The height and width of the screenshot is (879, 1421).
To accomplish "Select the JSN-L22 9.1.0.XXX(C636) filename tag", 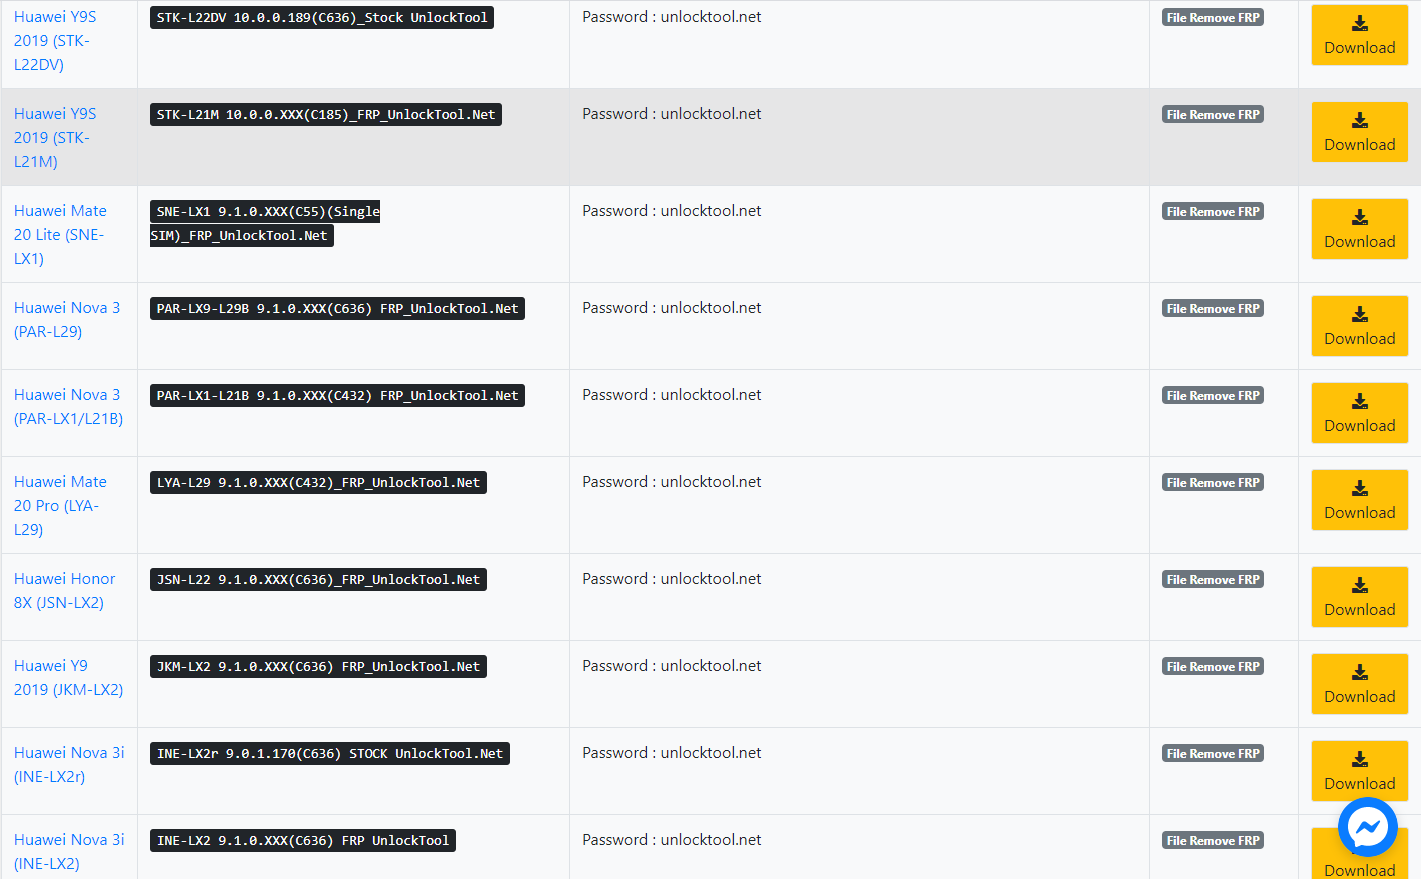I will [x=318, y=580].
